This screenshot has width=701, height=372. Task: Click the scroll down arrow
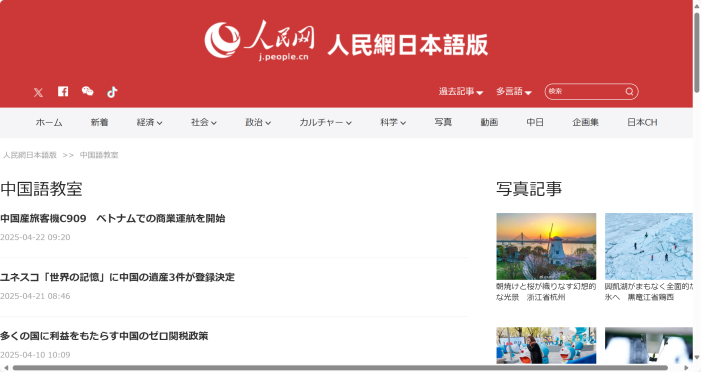697,357
